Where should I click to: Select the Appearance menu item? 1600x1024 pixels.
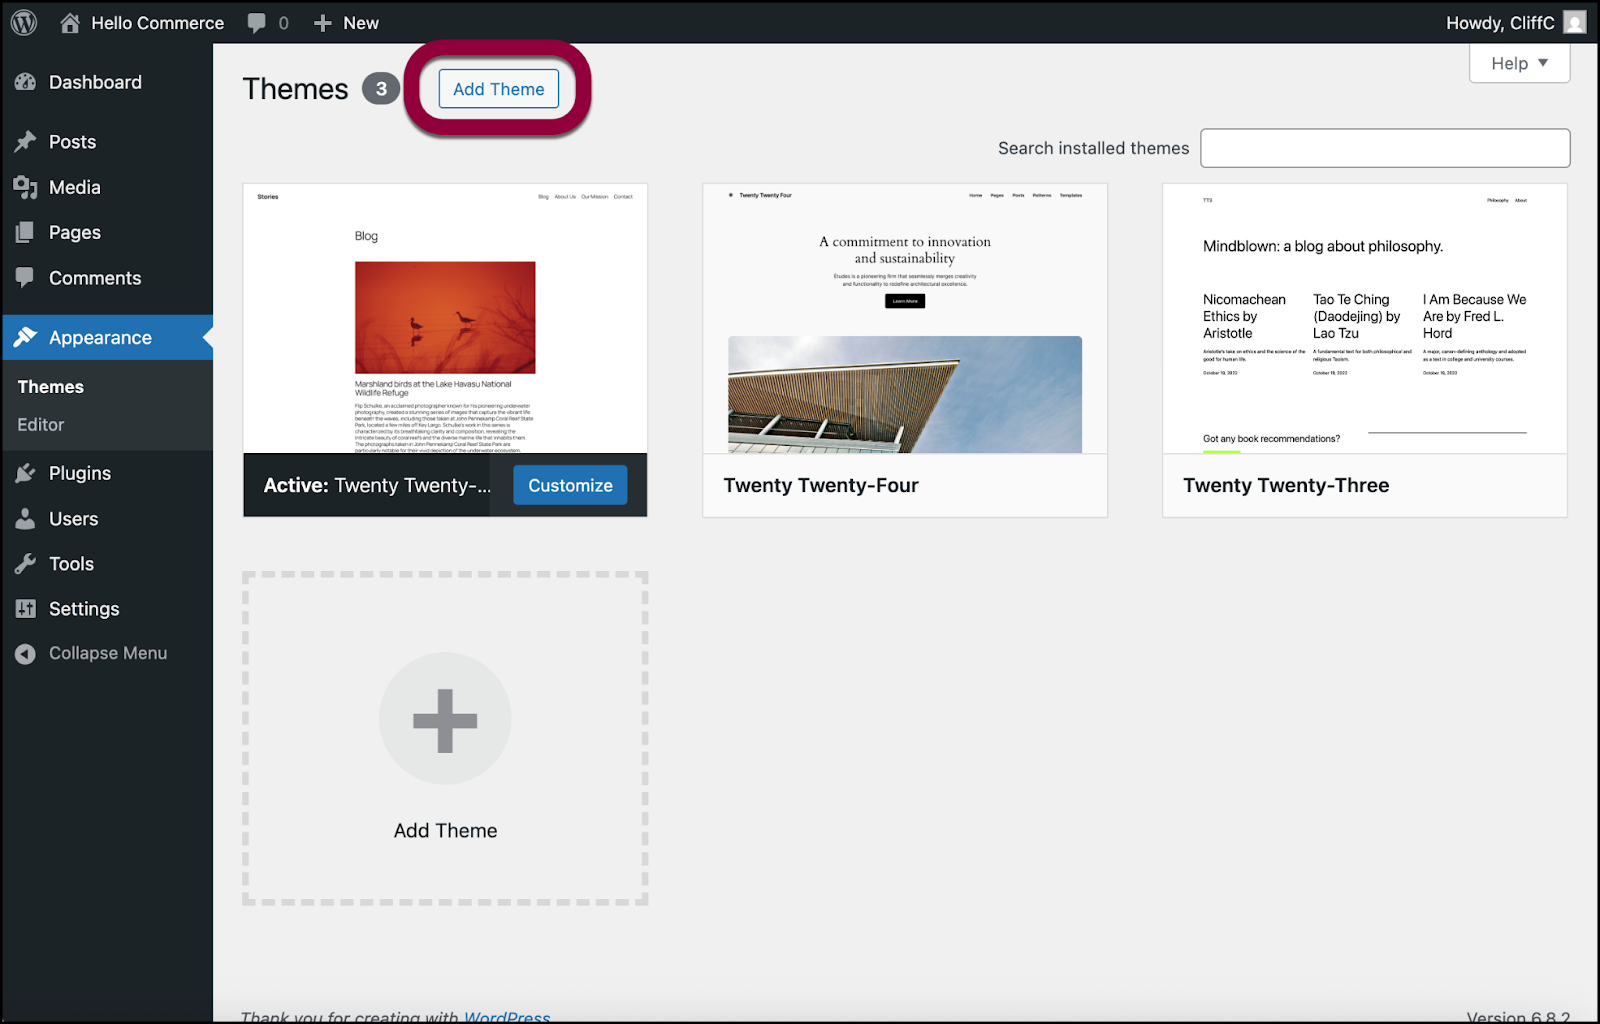pyautogui.click(x=107, y=338)
